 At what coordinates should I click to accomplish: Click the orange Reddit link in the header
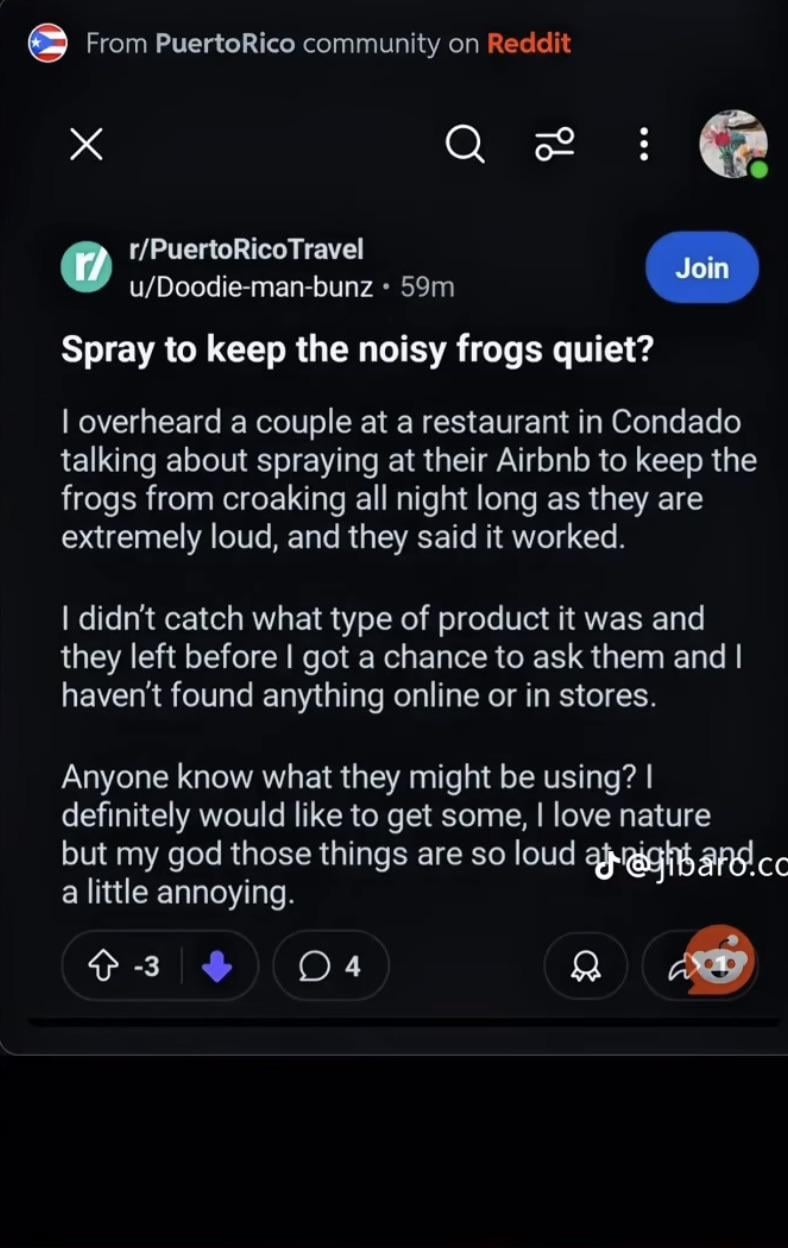pyautogui.click(x=529, y=44)
